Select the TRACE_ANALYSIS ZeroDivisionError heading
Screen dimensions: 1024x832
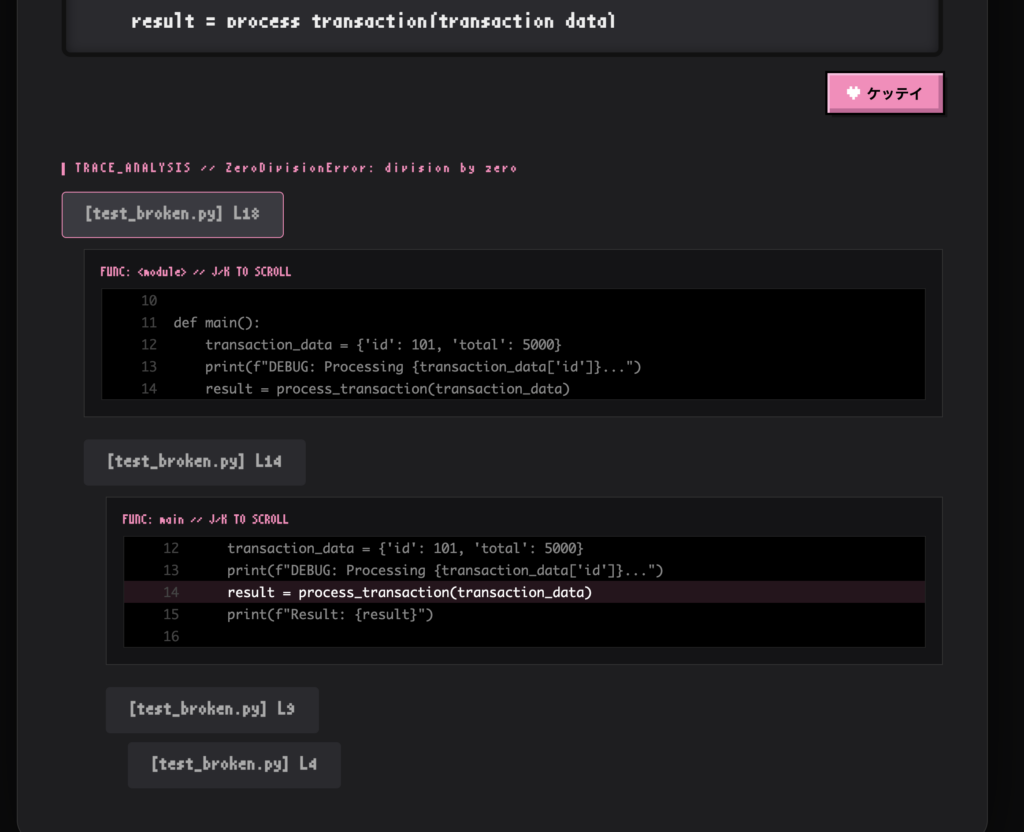point(295,168)
